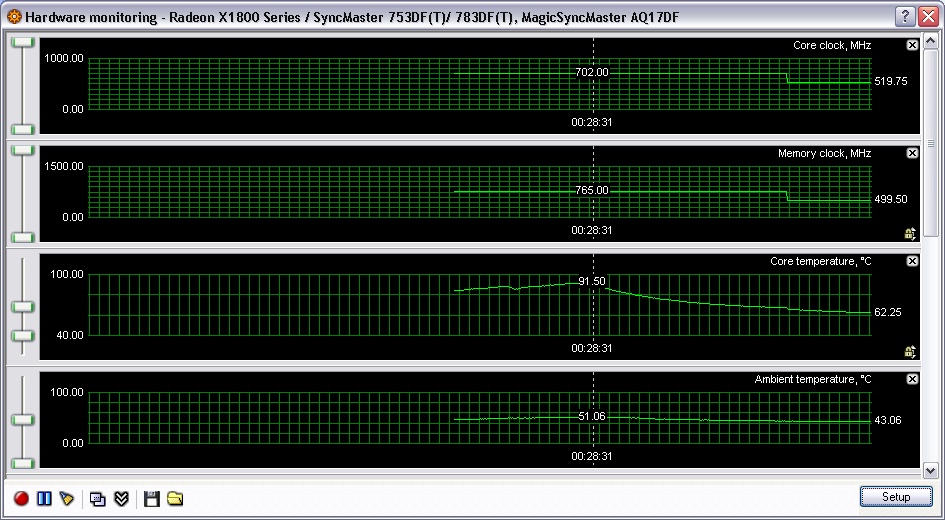
Task: Close the Core temperature graph
Action: [x=912, y=261]
